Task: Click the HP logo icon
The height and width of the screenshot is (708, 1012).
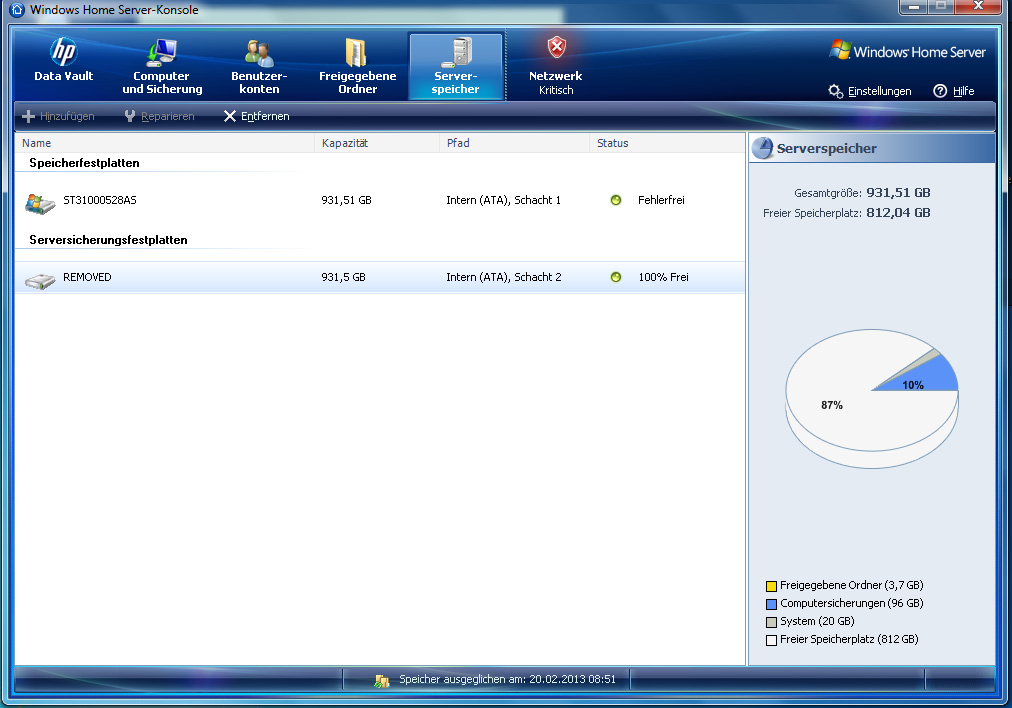Action: (x=63, y=51)
